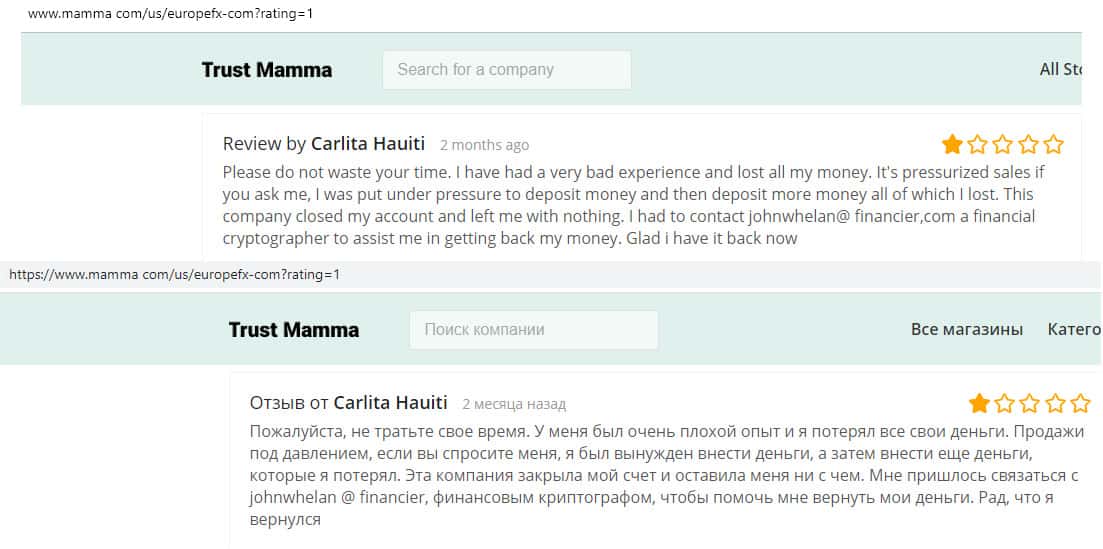The height and width of the screenshot is (549, 1103).
Task: Click the '2 месяца назад' timestamp
Action: (514, 405)
